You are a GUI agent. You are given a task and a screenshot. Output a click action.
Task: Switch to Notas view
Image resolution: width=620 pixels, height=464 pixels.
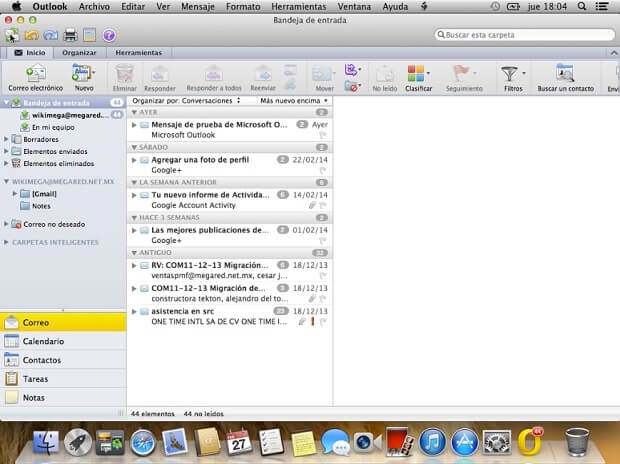click(x=63, y=398)
